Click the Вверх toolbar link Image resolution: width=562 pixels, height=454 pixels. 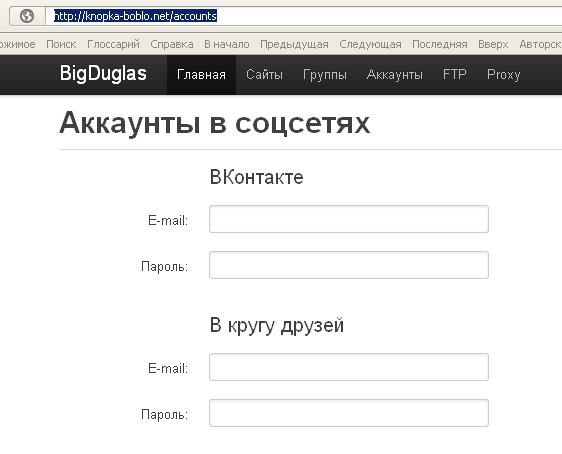[x=493, y=44]
